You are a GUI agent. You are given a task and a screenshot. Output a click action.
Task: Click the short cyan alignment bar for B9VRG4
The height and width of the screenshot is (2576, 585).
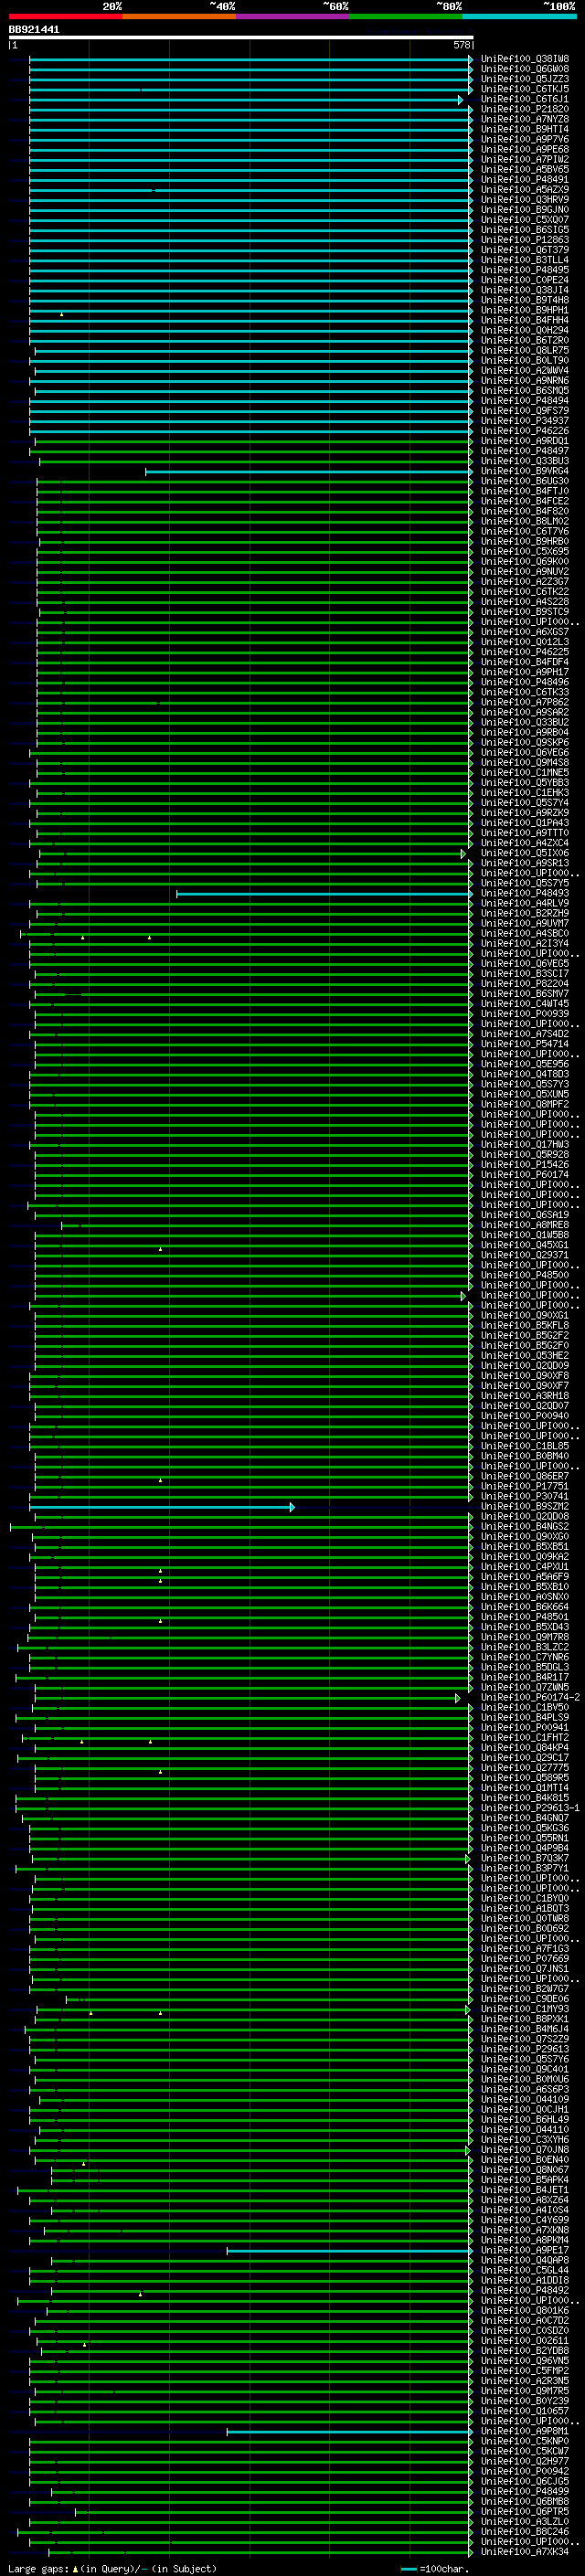tap(308, 471)
